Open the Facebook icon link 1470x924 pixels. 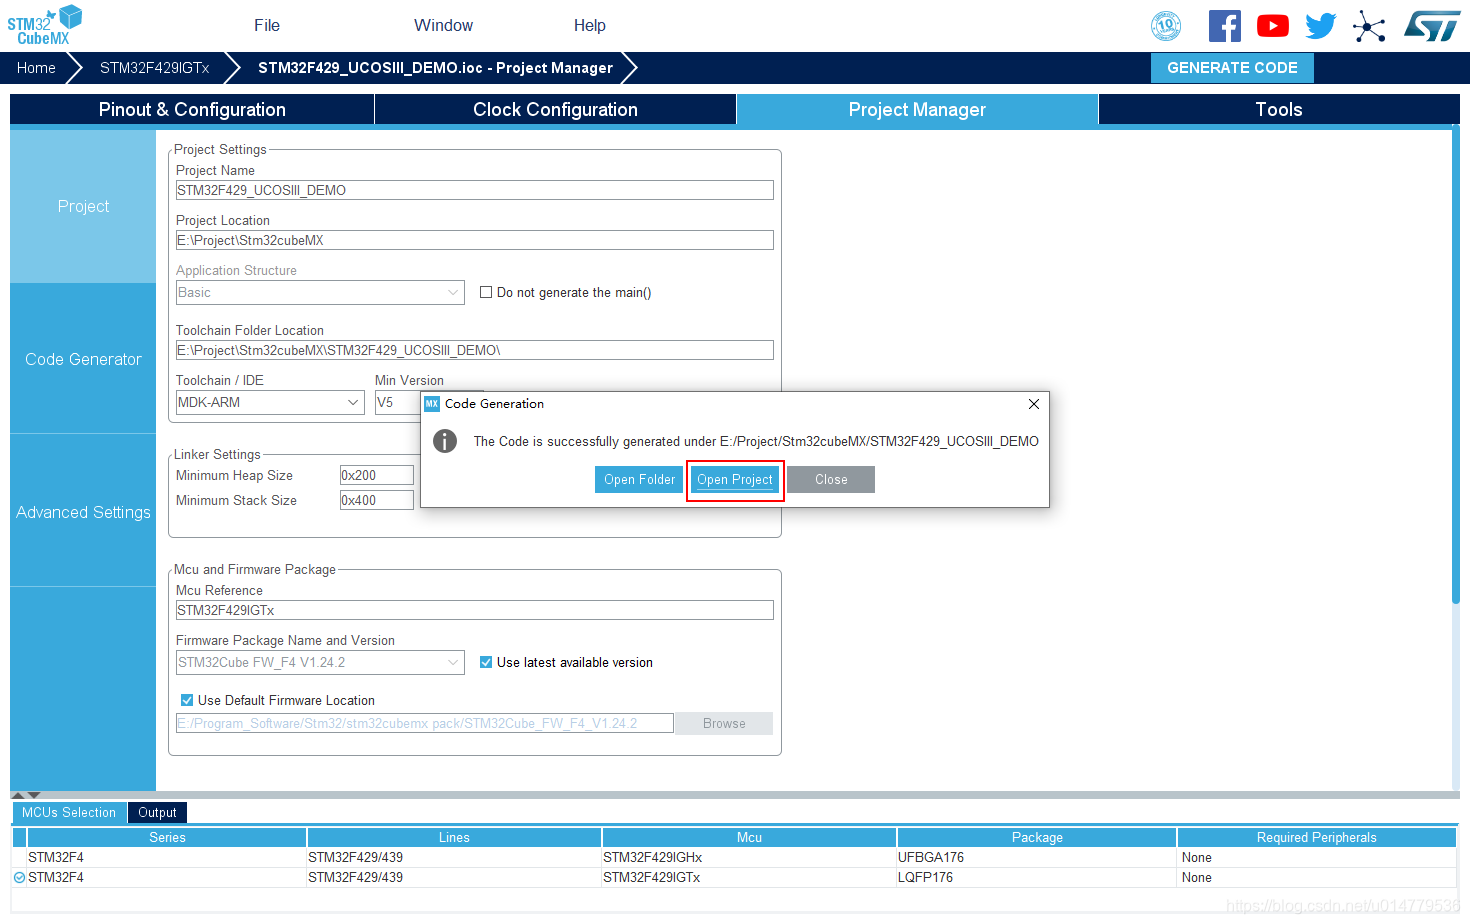[1225, 26]
